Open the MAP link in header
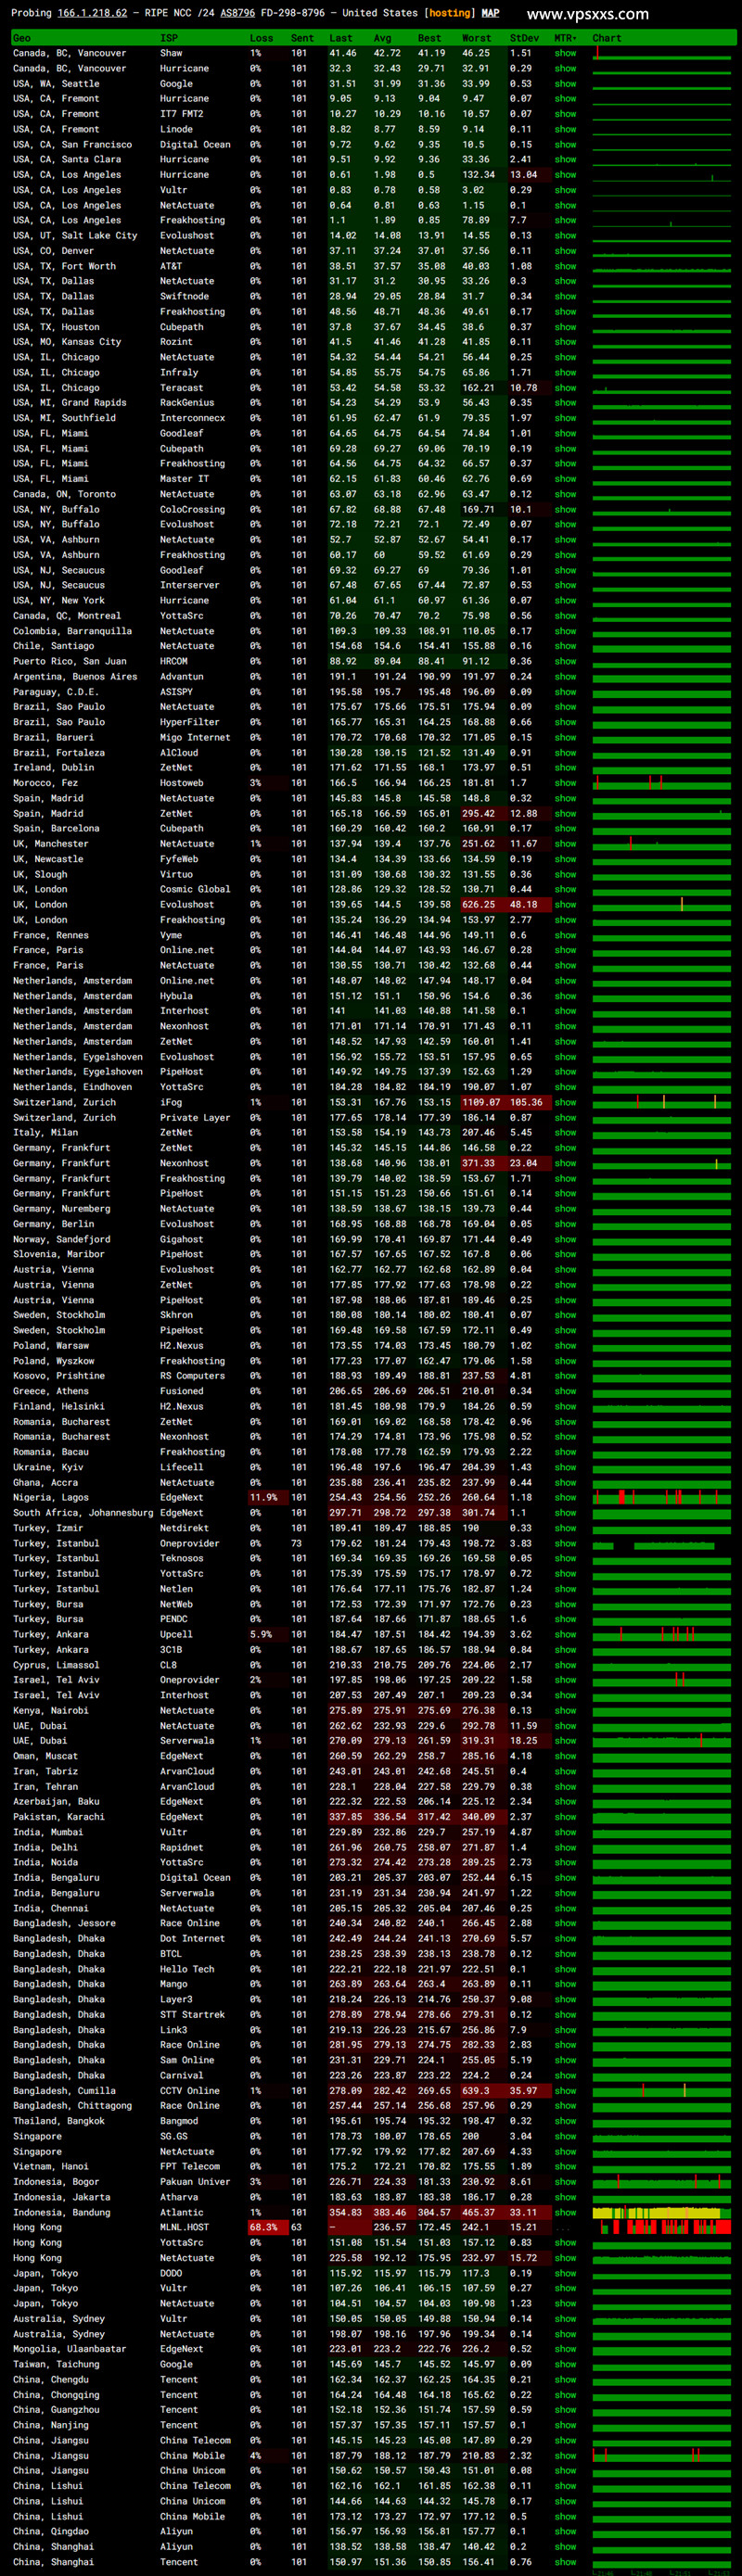This screenshot has width=742, height=2576. [x=490, y=13]
